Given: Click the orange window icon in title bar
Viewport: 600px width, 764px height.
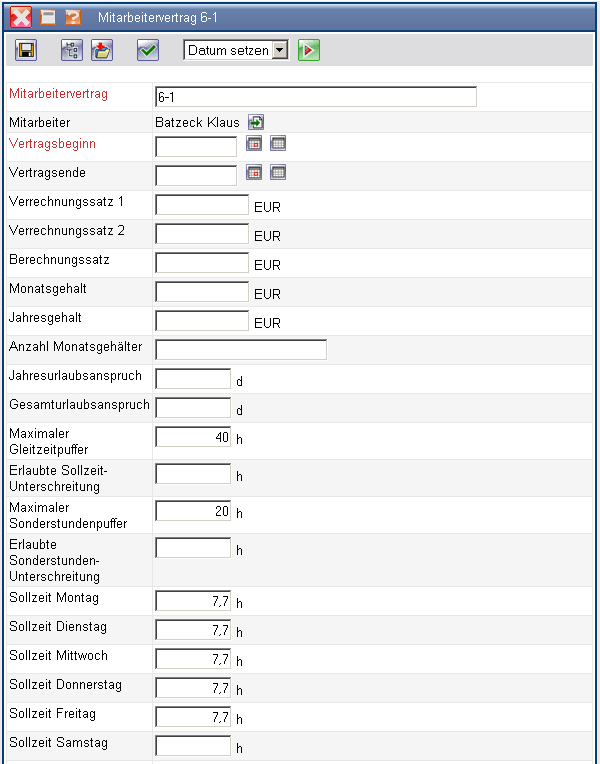Looking at the screenshot, I should (47, 17).
